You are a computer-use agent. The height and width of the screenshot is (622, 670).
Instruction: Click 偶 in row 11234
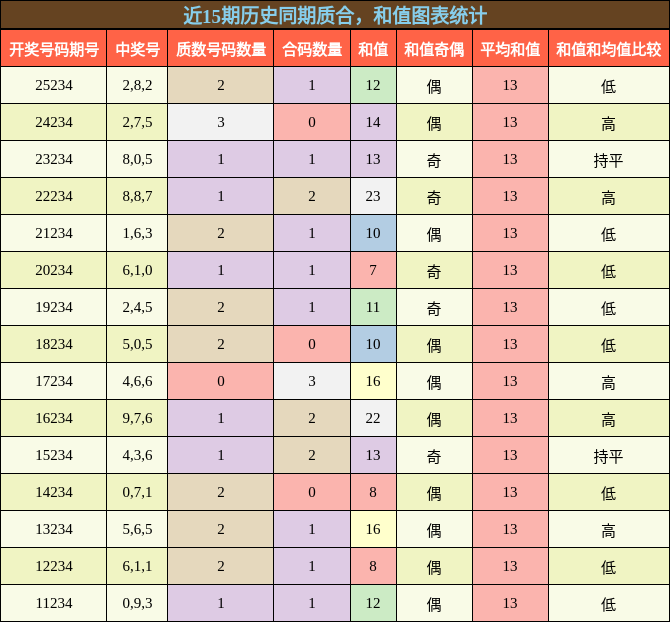coord(434,604)
